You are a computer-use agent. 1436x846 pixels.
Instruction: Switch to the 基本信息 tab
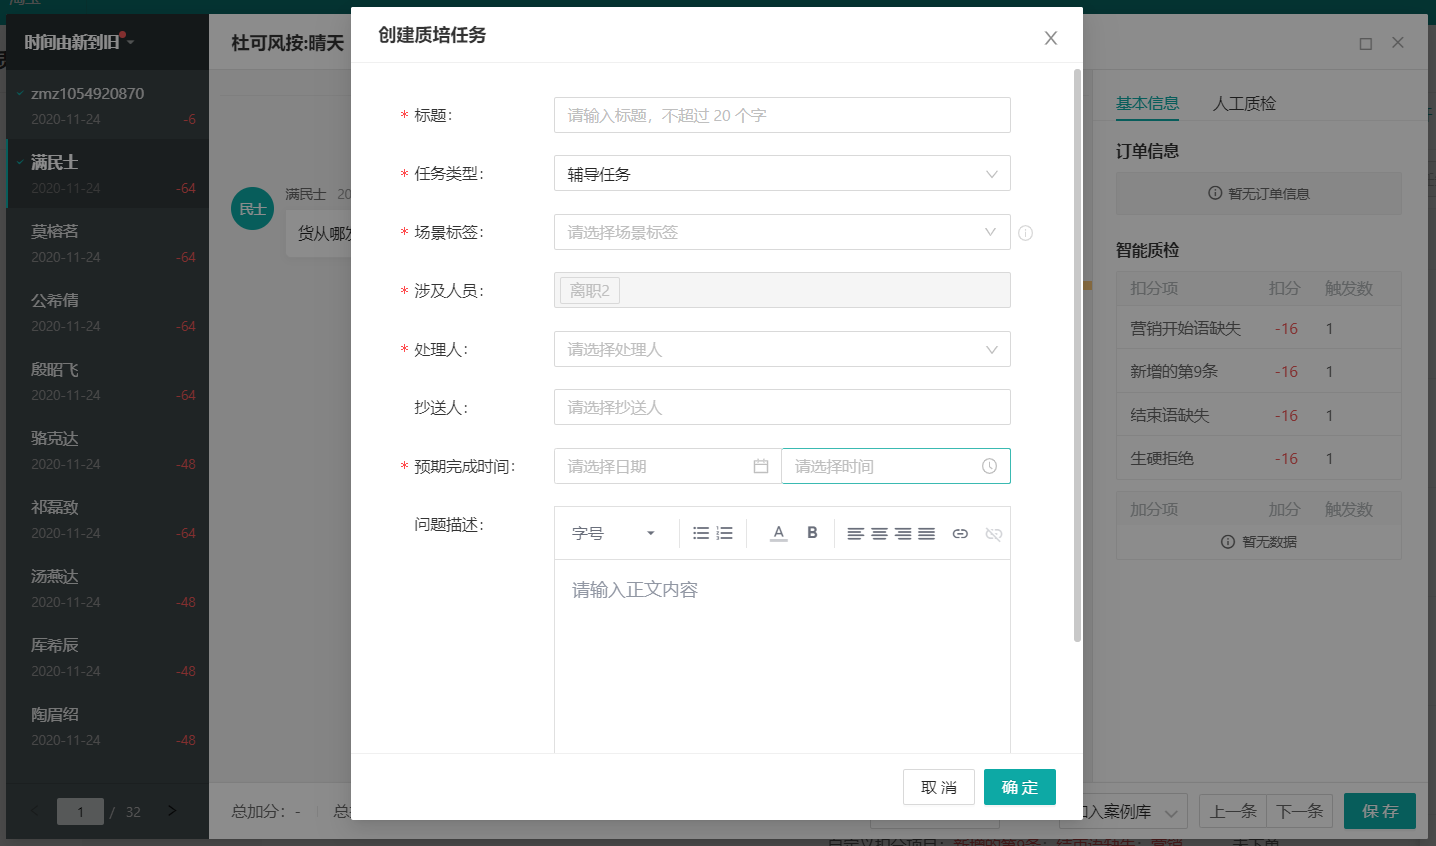pos(1147,103)
